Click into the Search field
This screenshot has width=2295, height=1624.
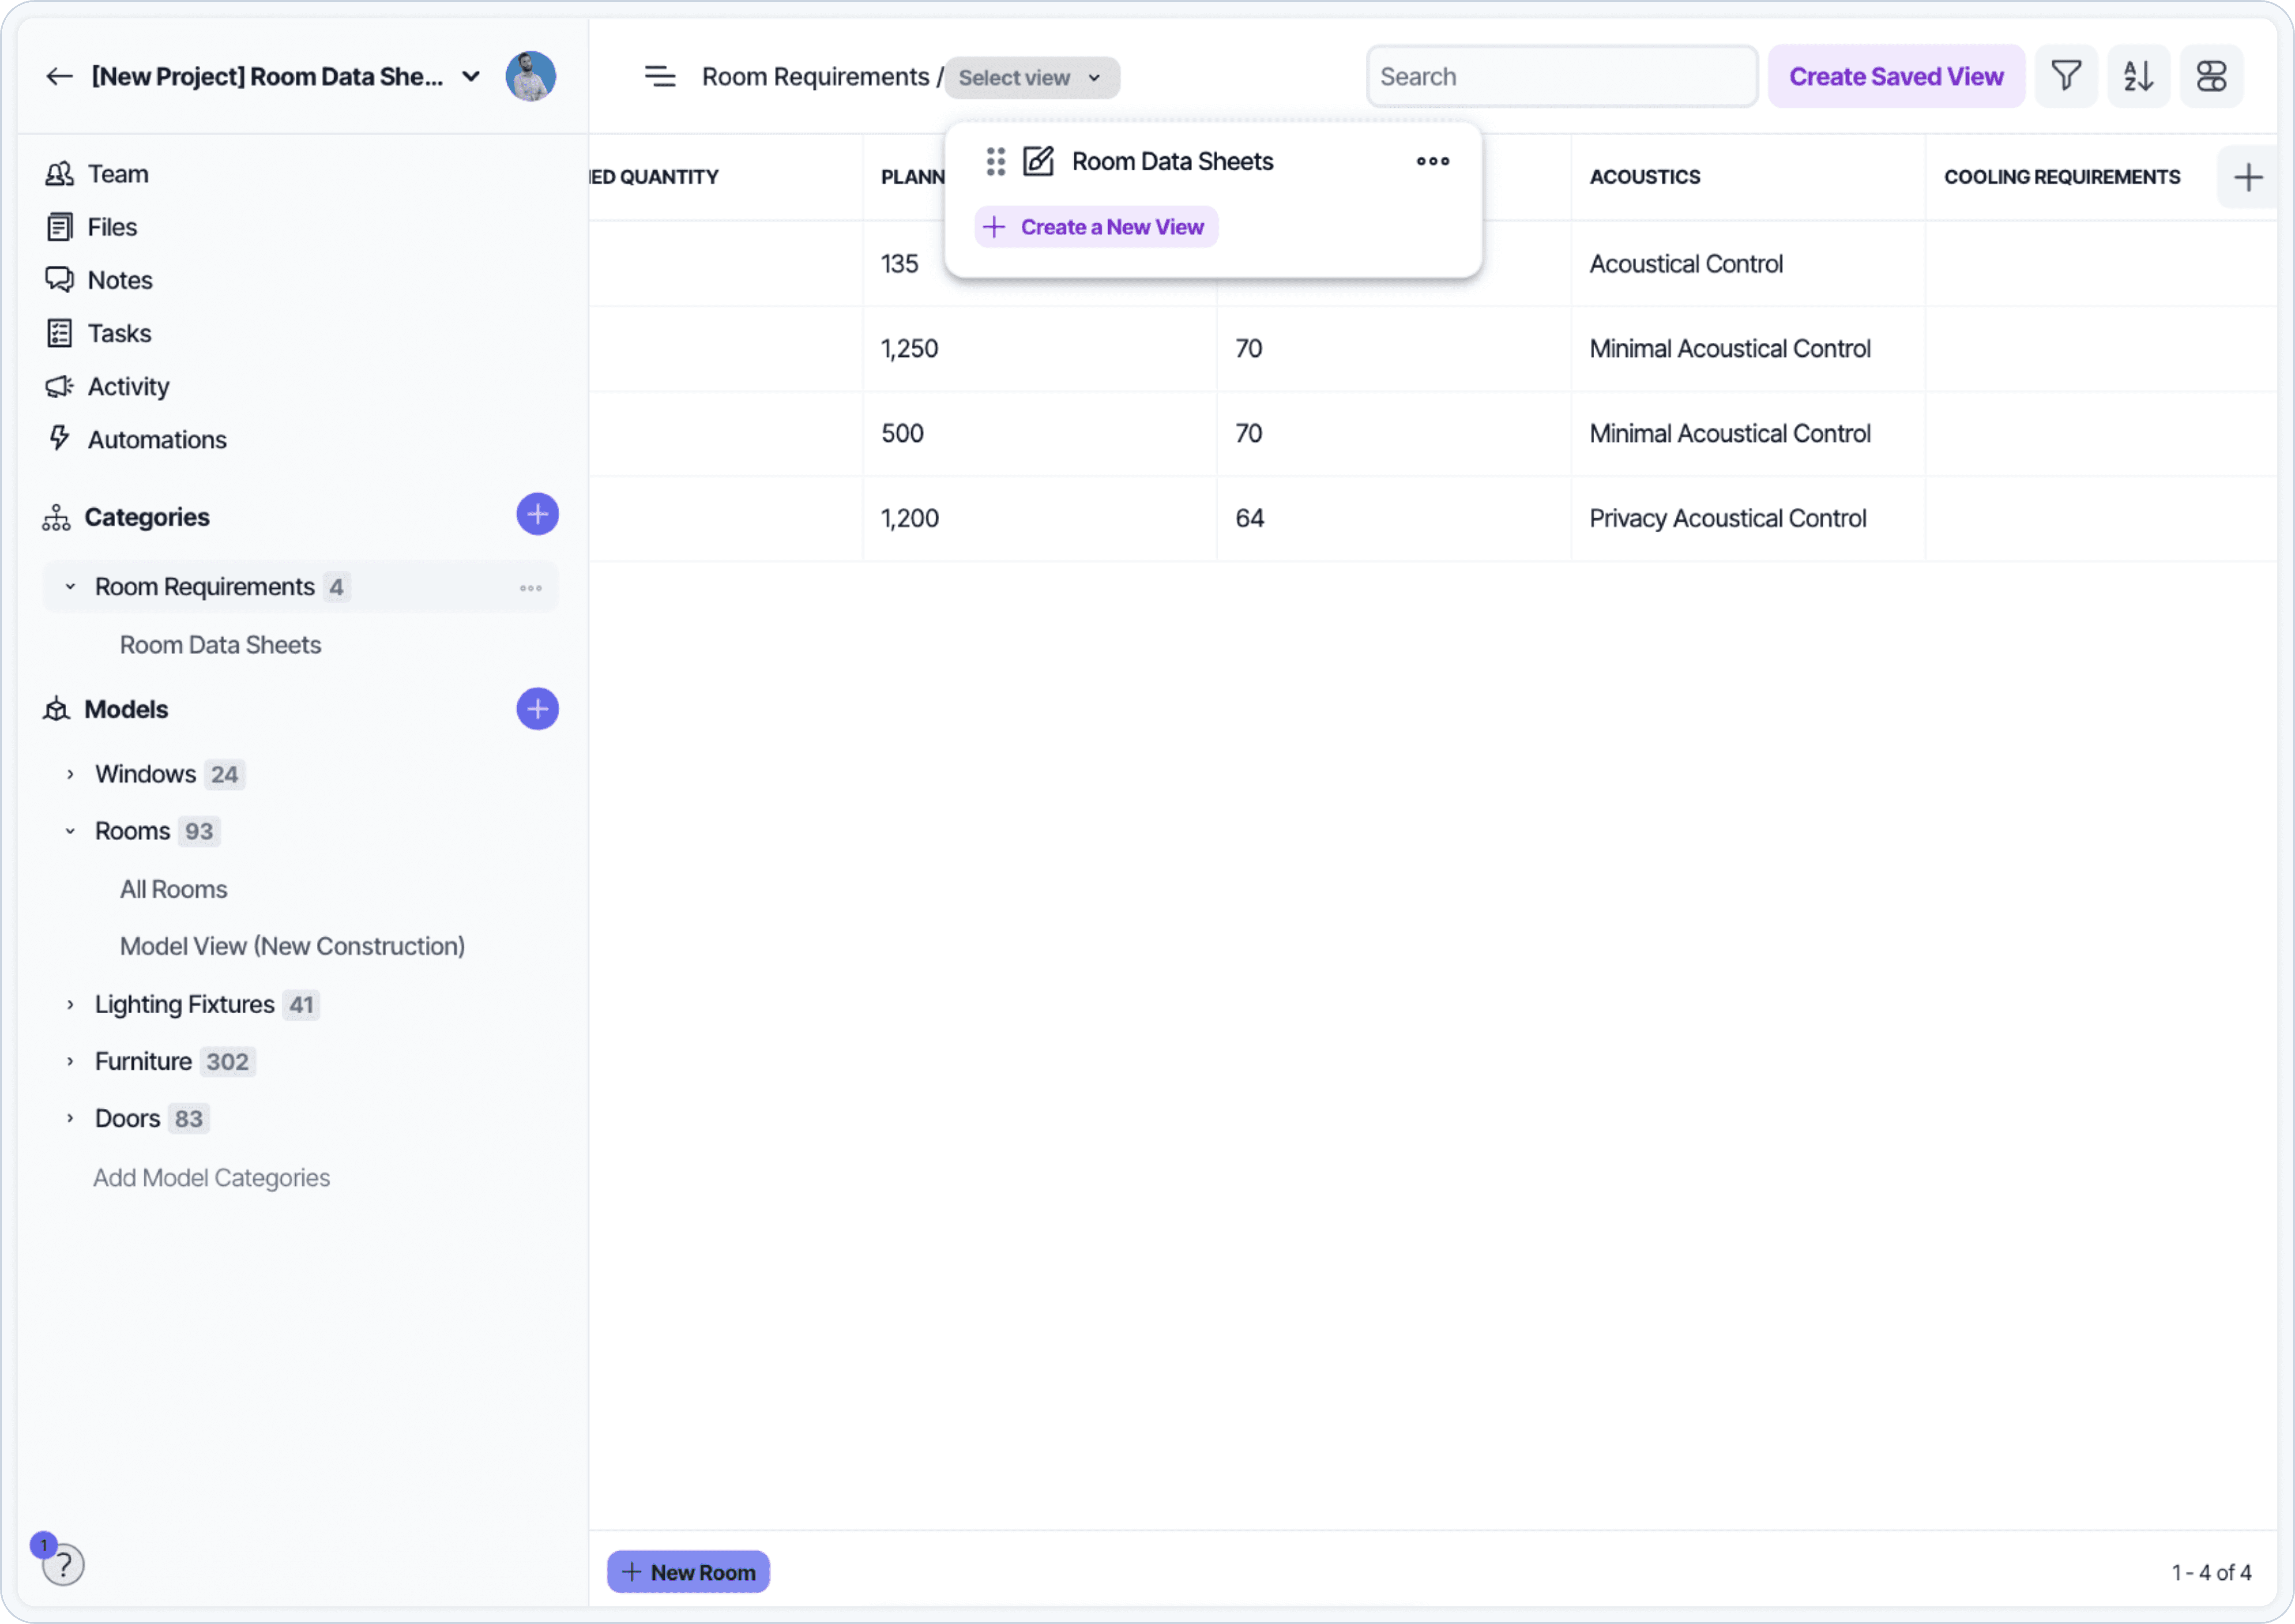1560,76
